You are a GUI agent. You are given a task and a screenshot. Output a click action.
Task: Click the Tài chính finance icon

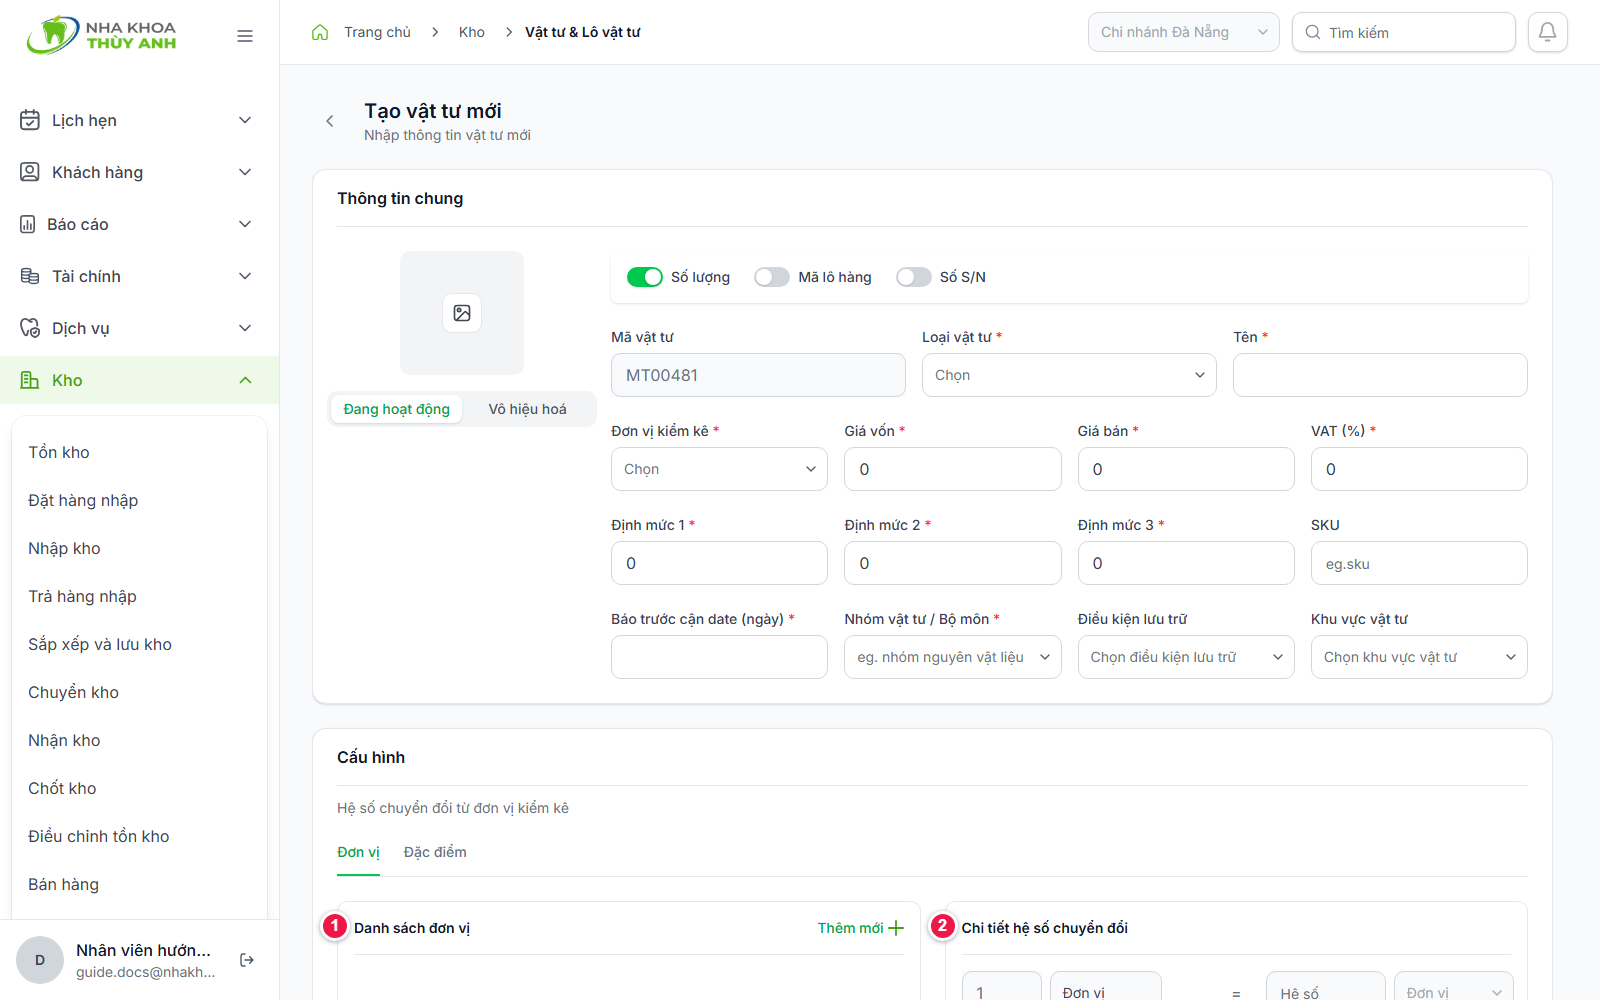pyautogui.click(x=30, y=276)
